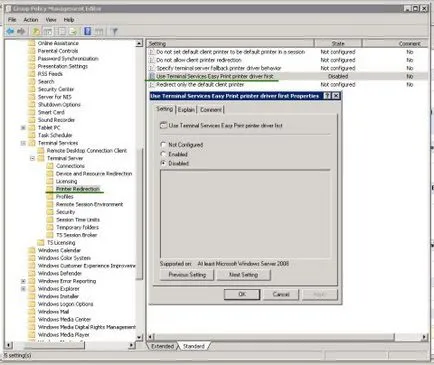Sort the list by the State column header

[338, 43]
